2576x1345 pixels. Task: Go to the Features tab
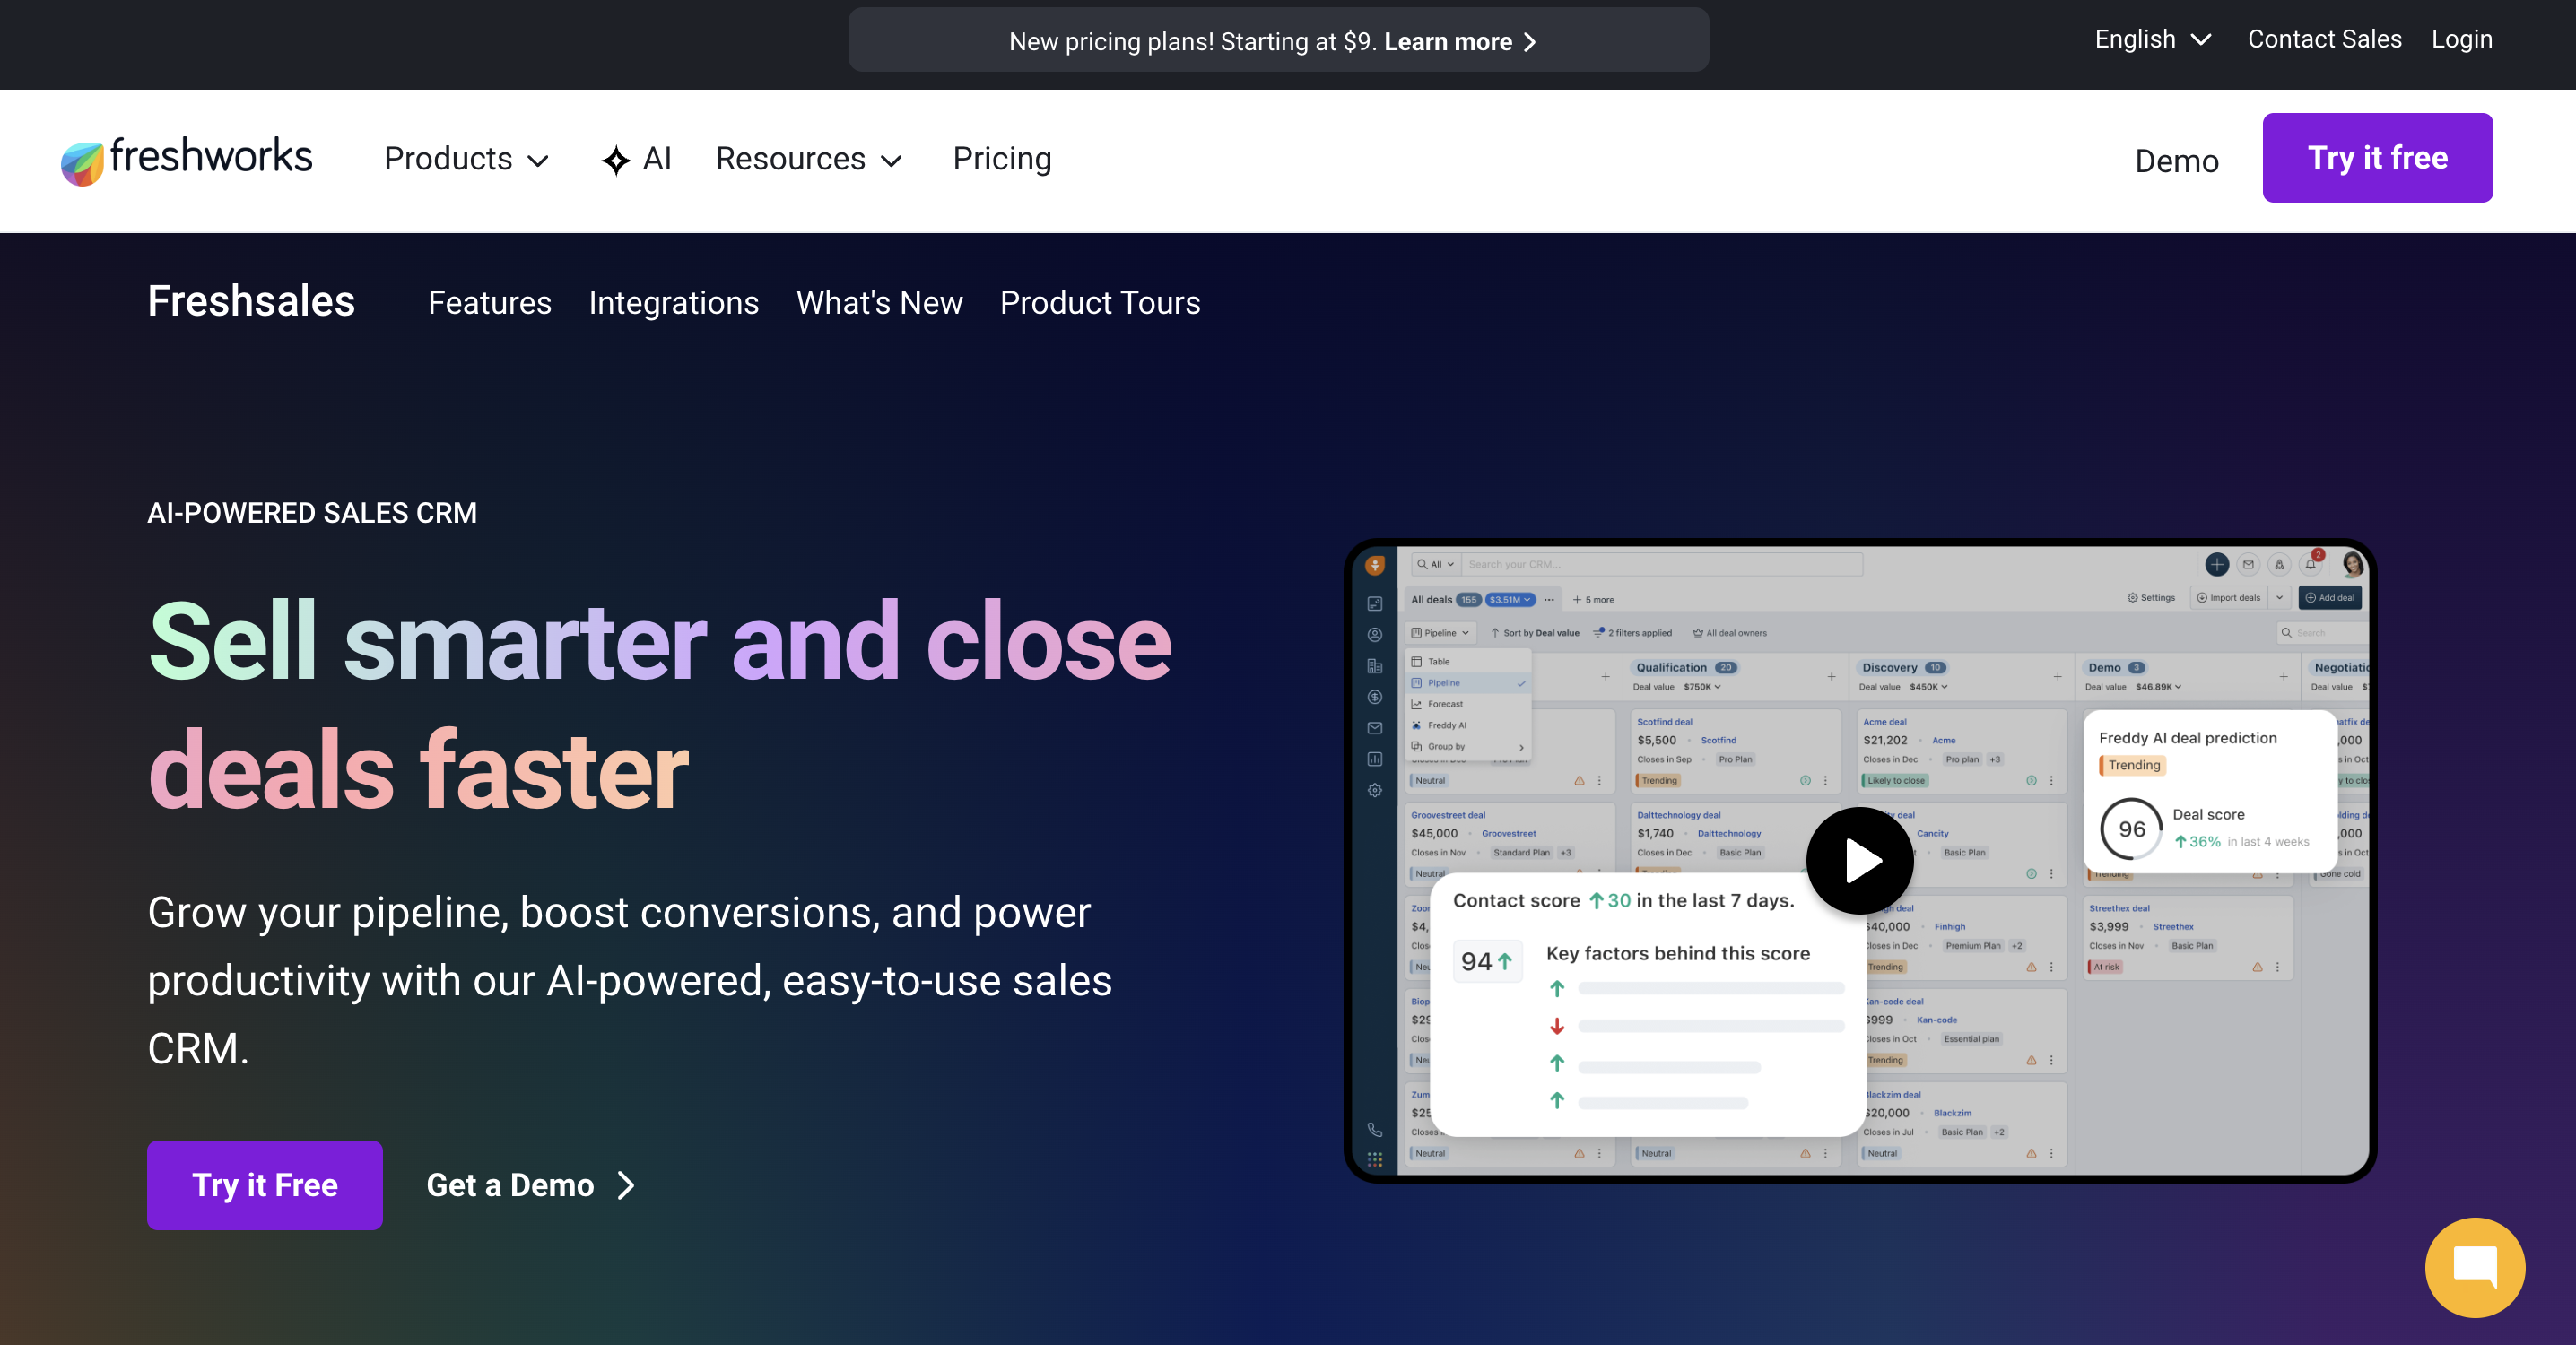pyautogui.click(x=489, y=303)
